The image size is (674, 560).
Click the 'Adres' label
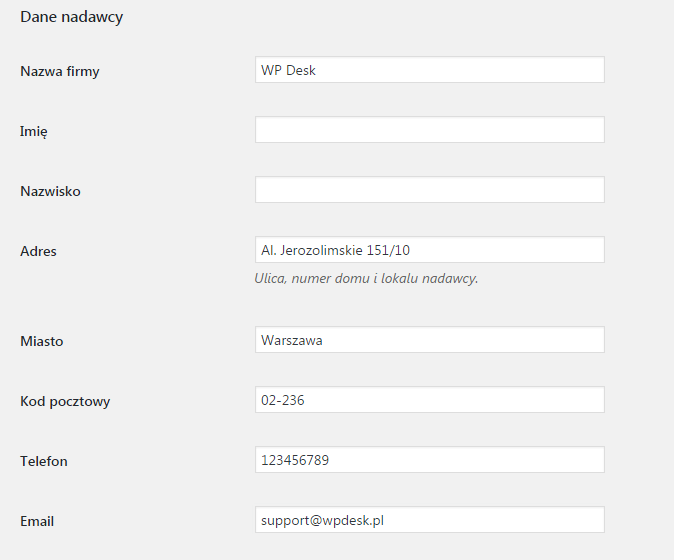click(x=38, y=251)
